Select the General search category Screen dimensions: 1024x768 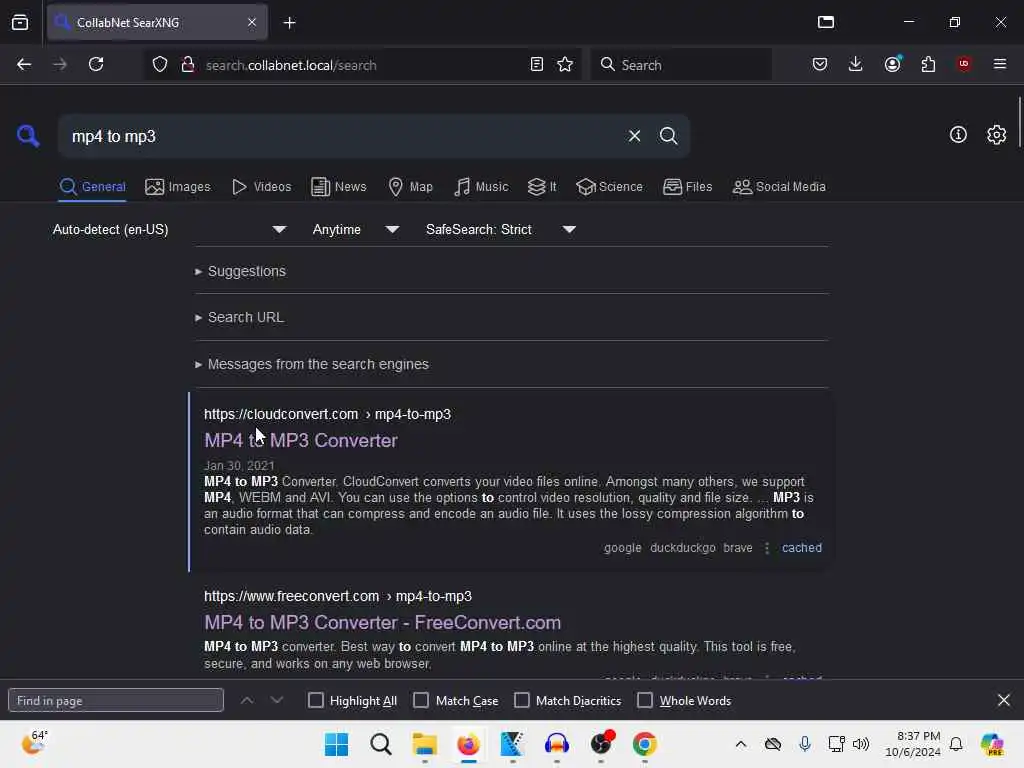93,187
